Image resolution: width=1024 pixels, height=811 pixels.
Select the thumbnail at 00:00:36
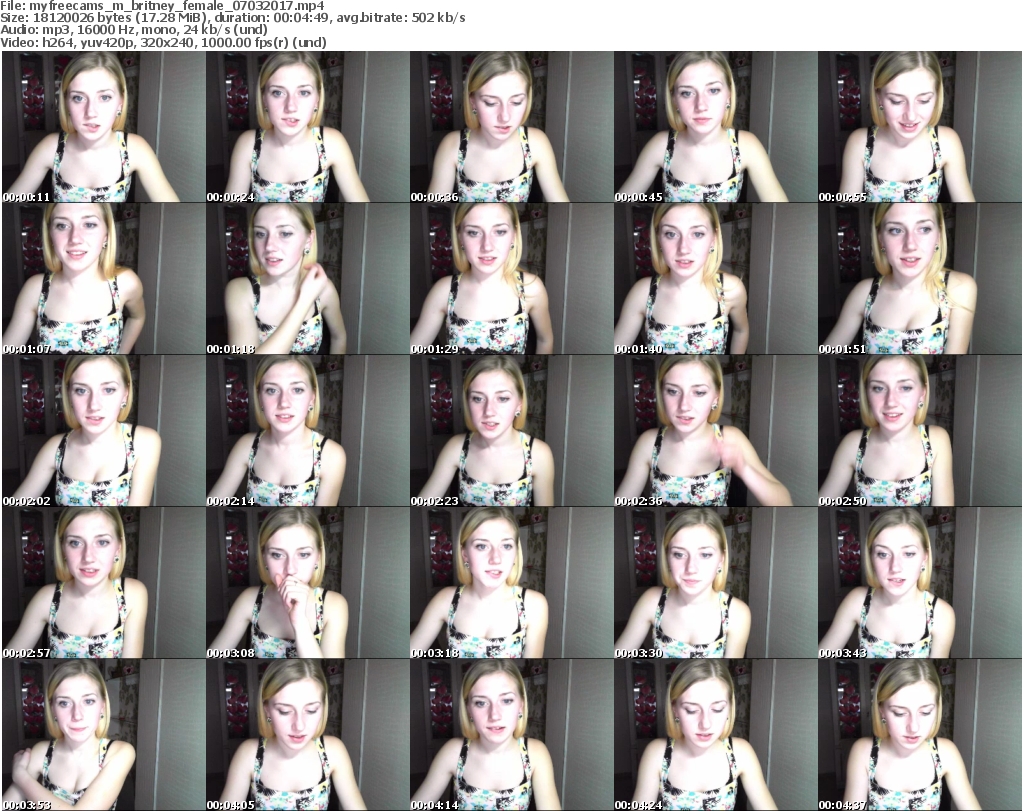click(x=511, y=127)
